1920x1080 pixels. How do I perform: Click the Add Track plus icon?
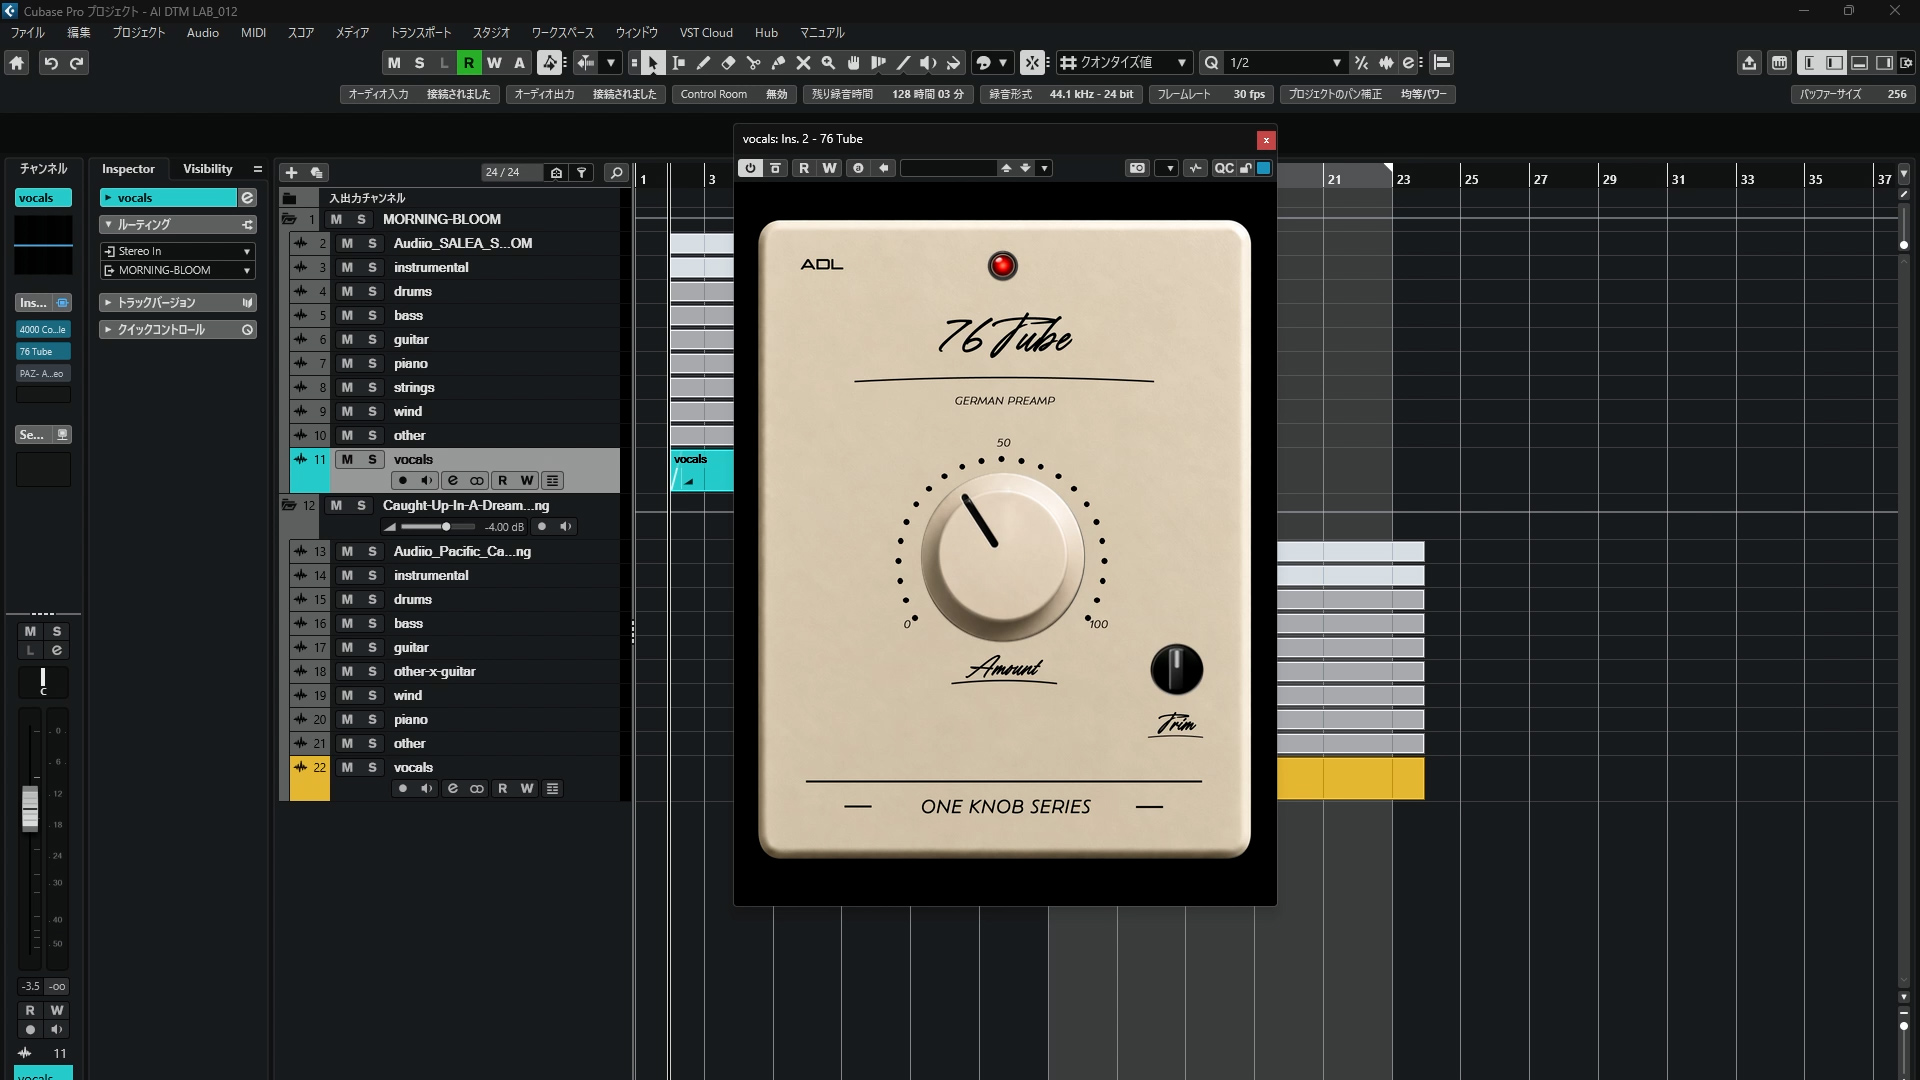291,172
